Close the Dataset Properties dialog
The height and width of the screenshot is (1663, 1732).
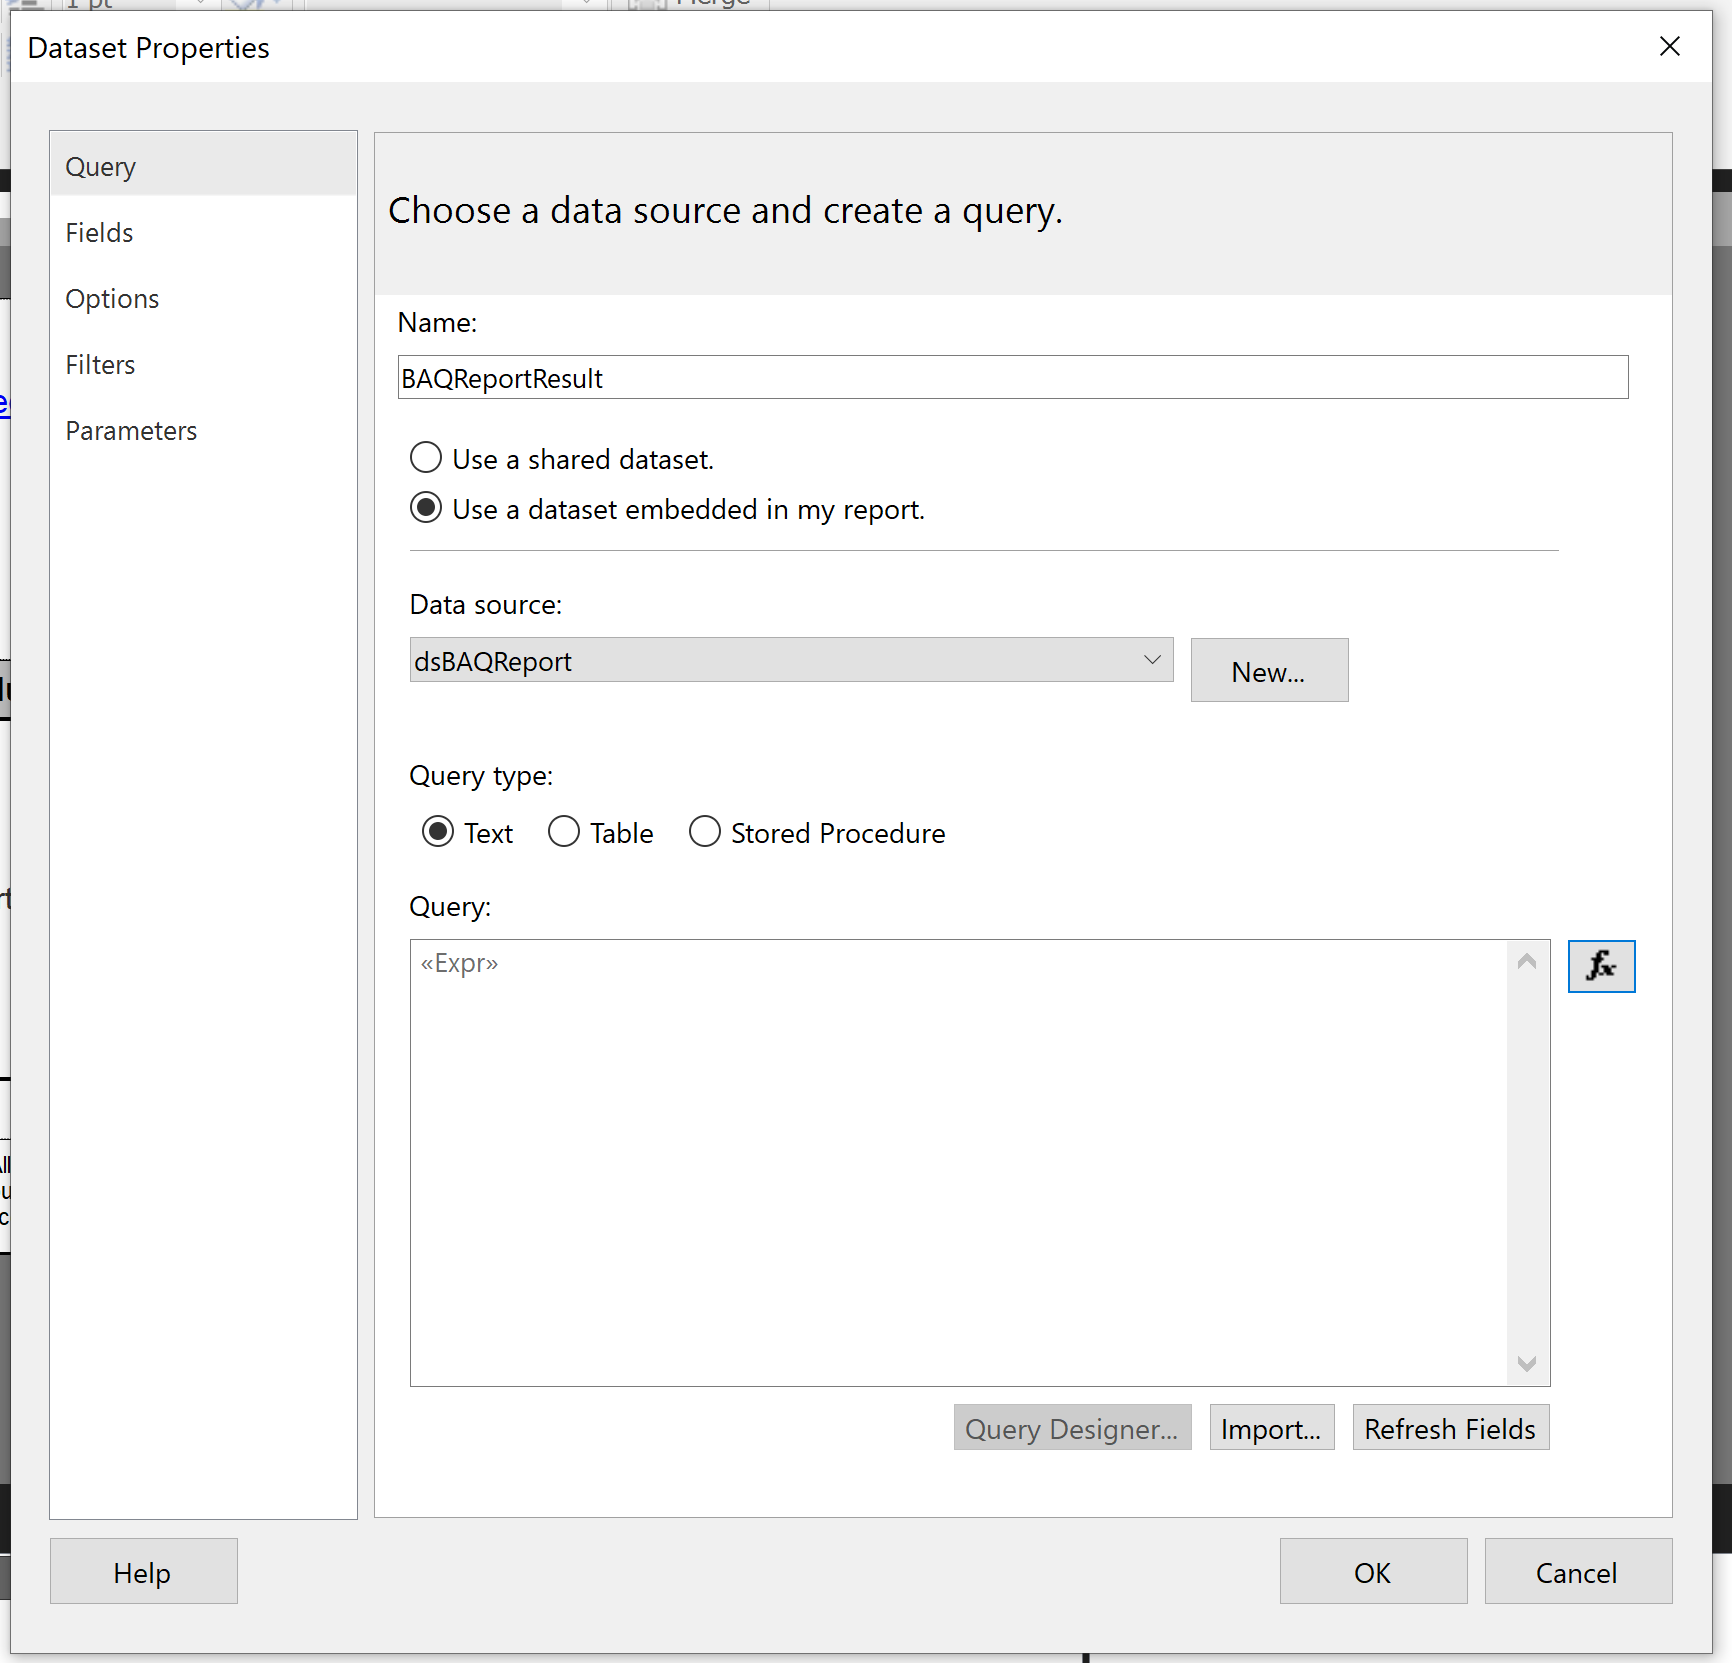click(x=1669, y=47)
